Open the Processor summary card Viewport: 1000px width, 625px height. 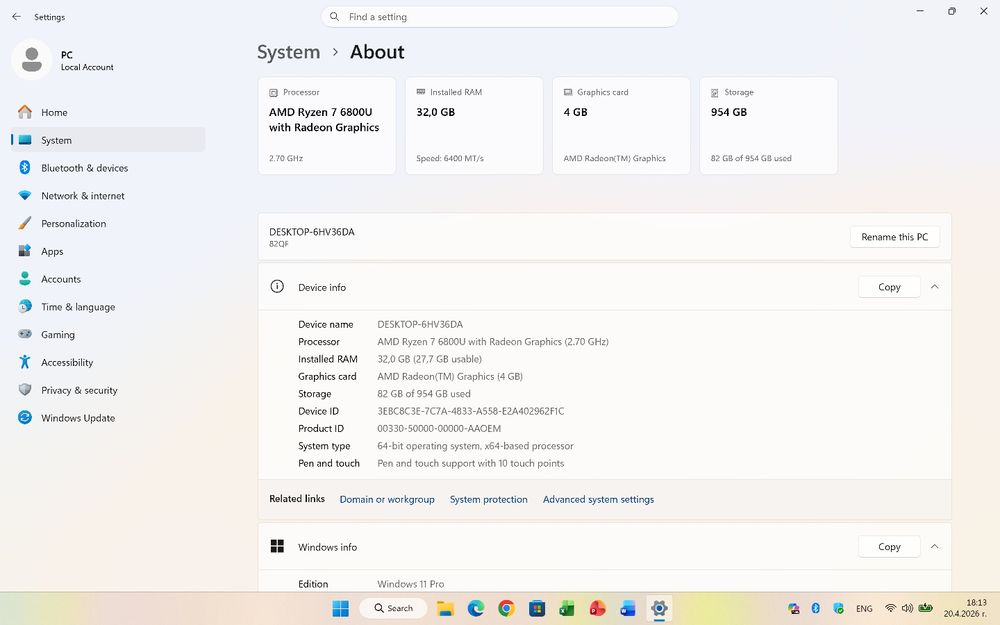pos(327,126)
